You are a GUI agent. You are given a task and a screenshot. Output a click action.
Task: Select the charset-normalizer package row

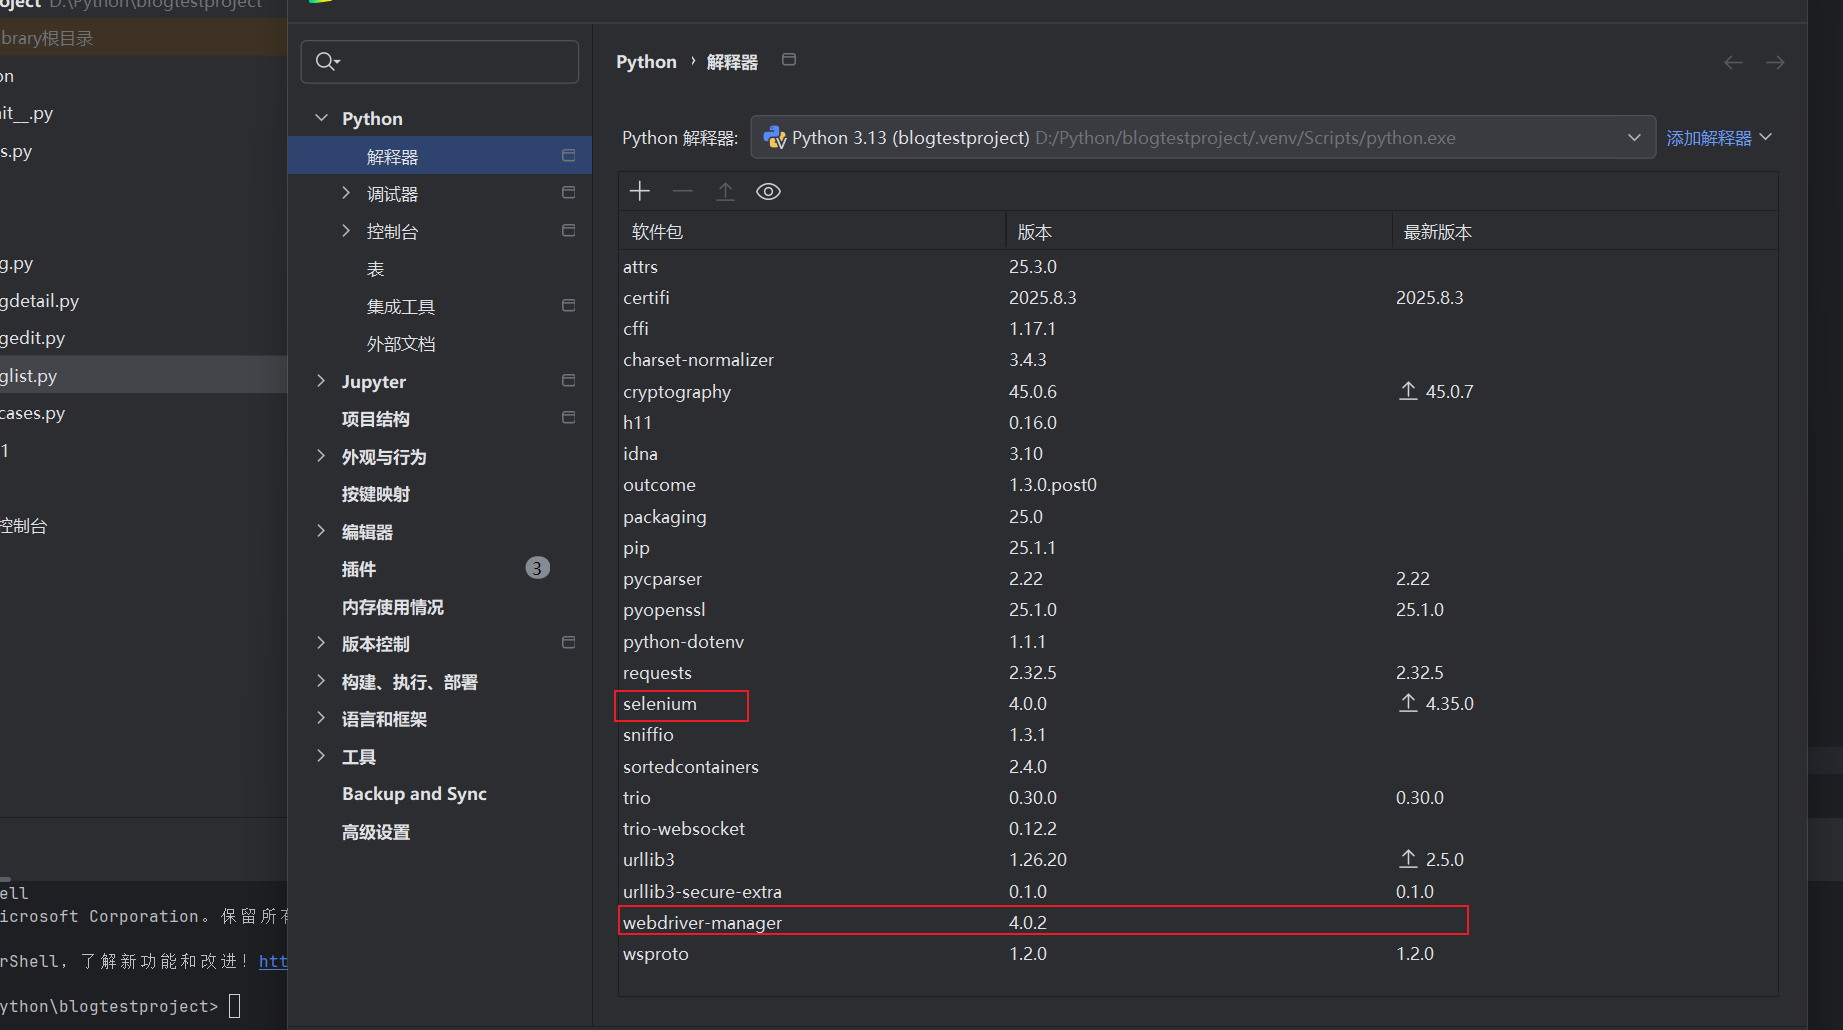[1198, 360]
